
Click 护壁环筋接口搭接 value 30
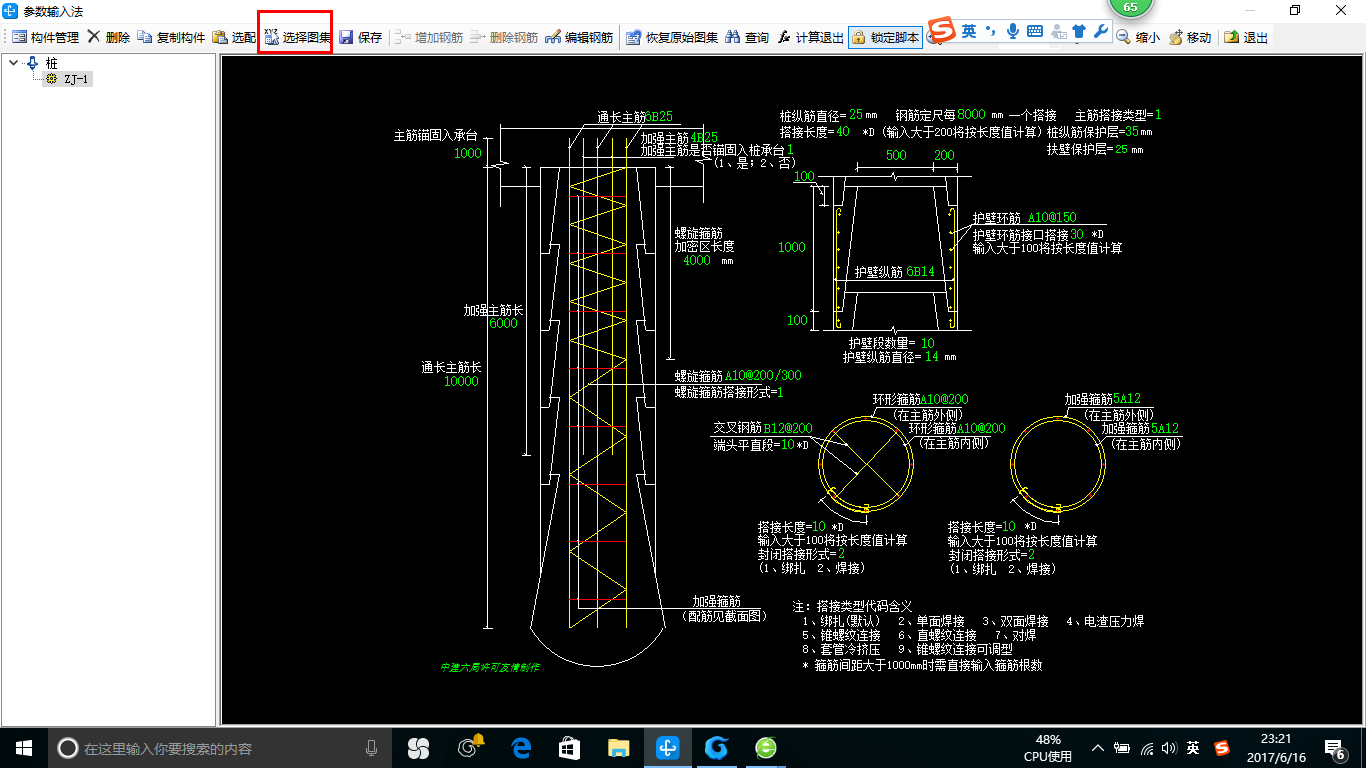(1077, 234)
